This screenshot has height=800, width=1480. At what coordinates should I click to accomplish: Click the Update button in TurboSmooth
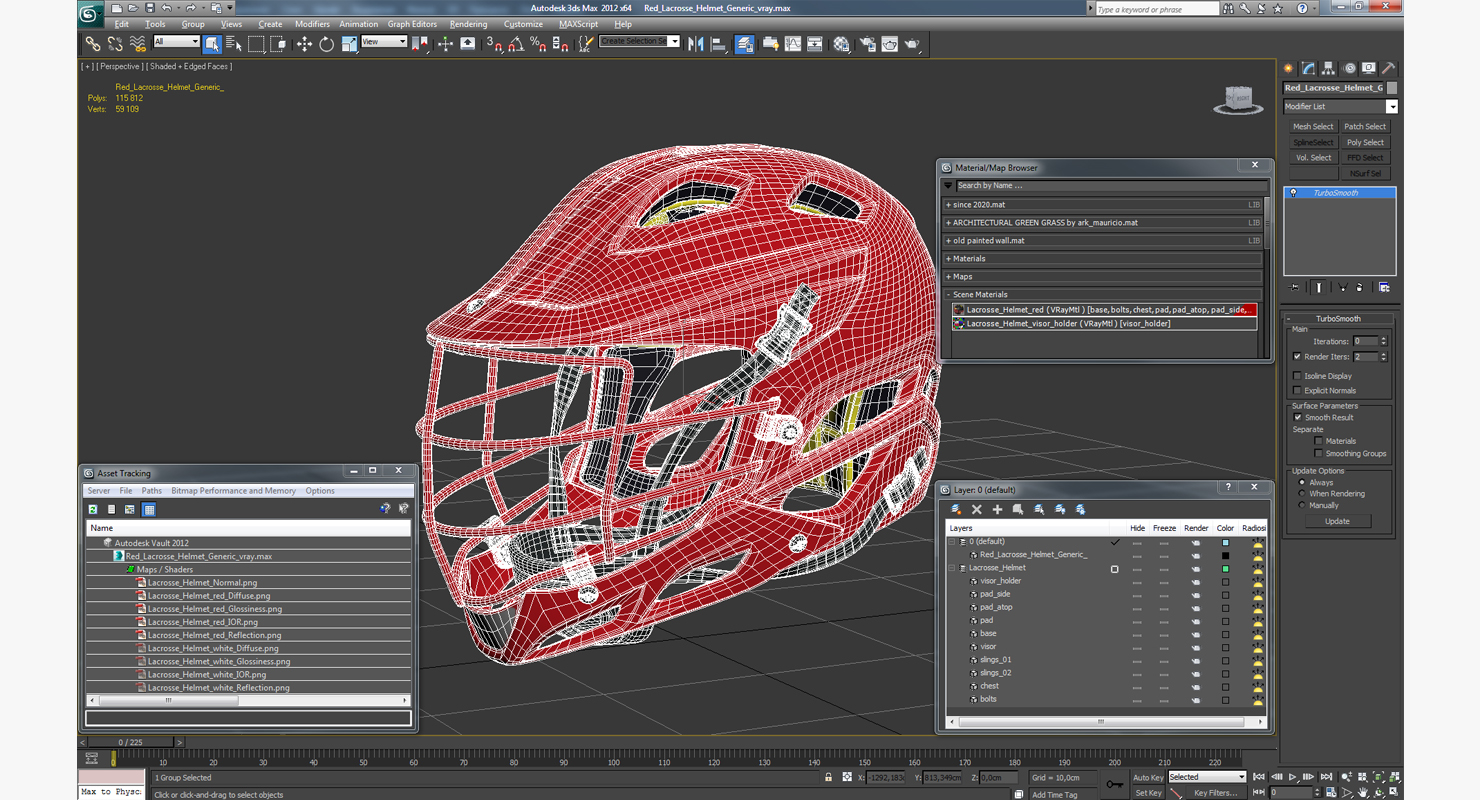tap(1337, 521)
